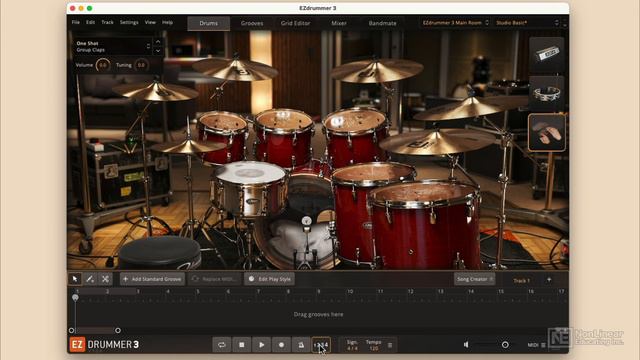Open the Song Creator panel
The width and height of the screenshot is (640, 360).
[475, 279]
